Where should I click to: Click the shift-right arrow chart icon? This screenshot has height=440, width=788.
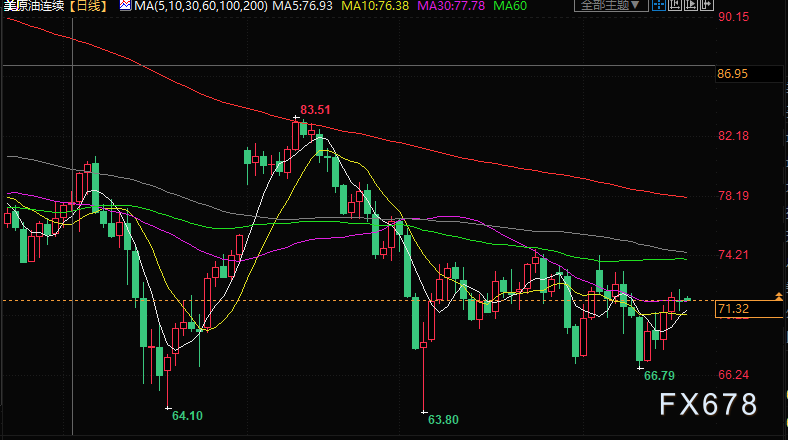[707, 5]
